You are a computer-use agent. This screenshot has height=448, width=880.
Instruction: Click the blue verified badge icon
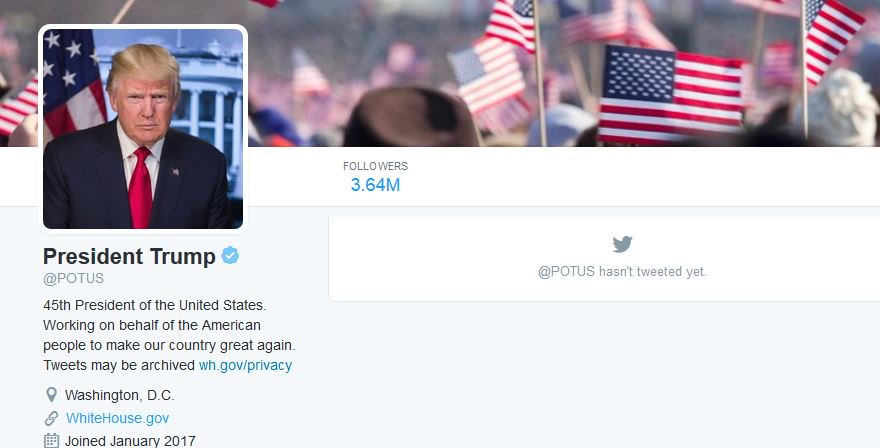point(230,255)
